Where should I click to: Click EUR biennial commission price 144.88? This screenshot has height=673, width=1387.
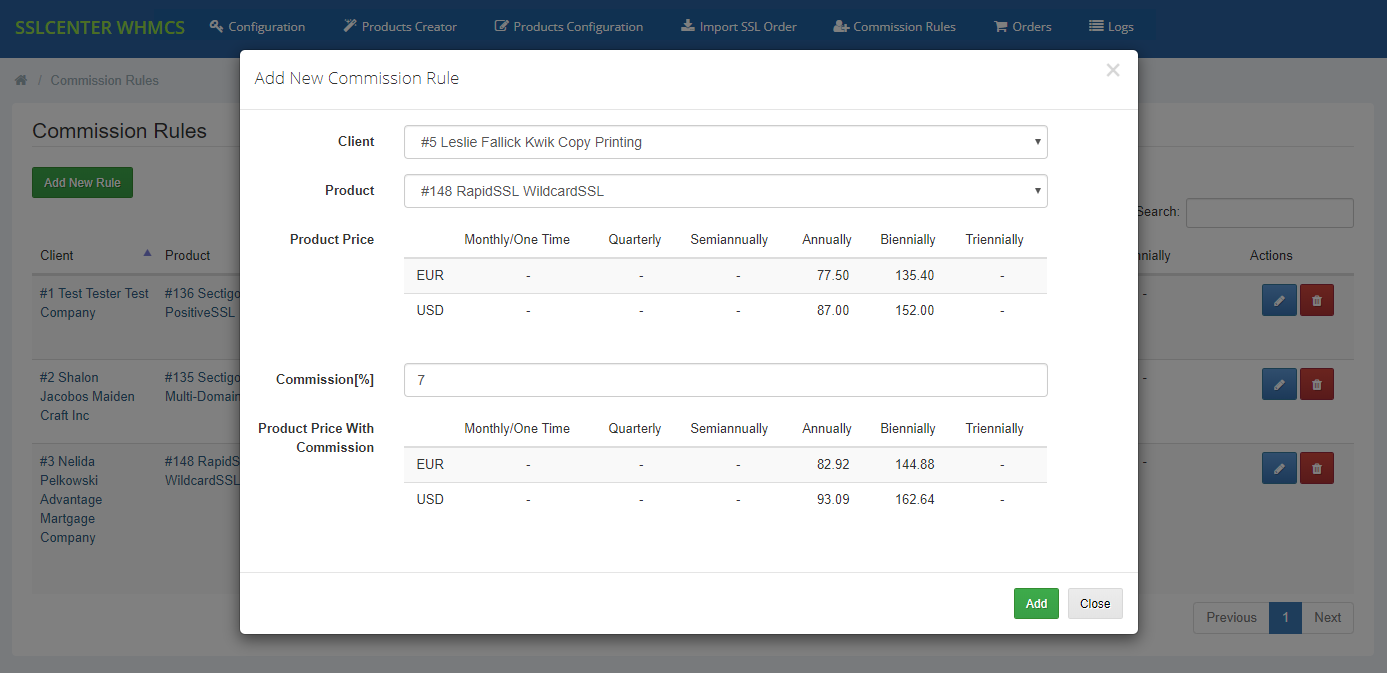tap(915, 464)
